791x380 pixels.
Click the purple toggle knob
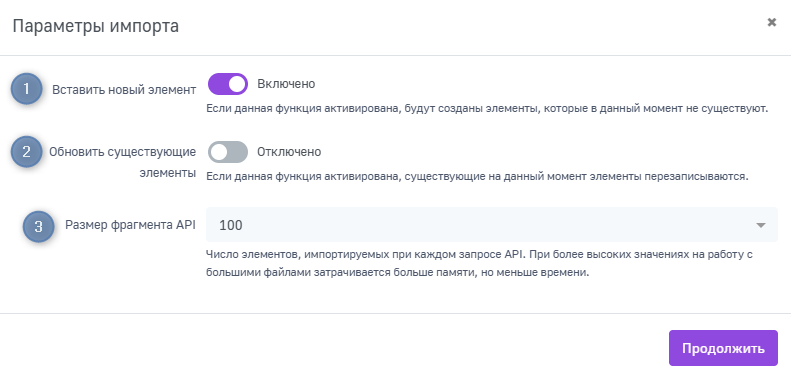(237, 84)
